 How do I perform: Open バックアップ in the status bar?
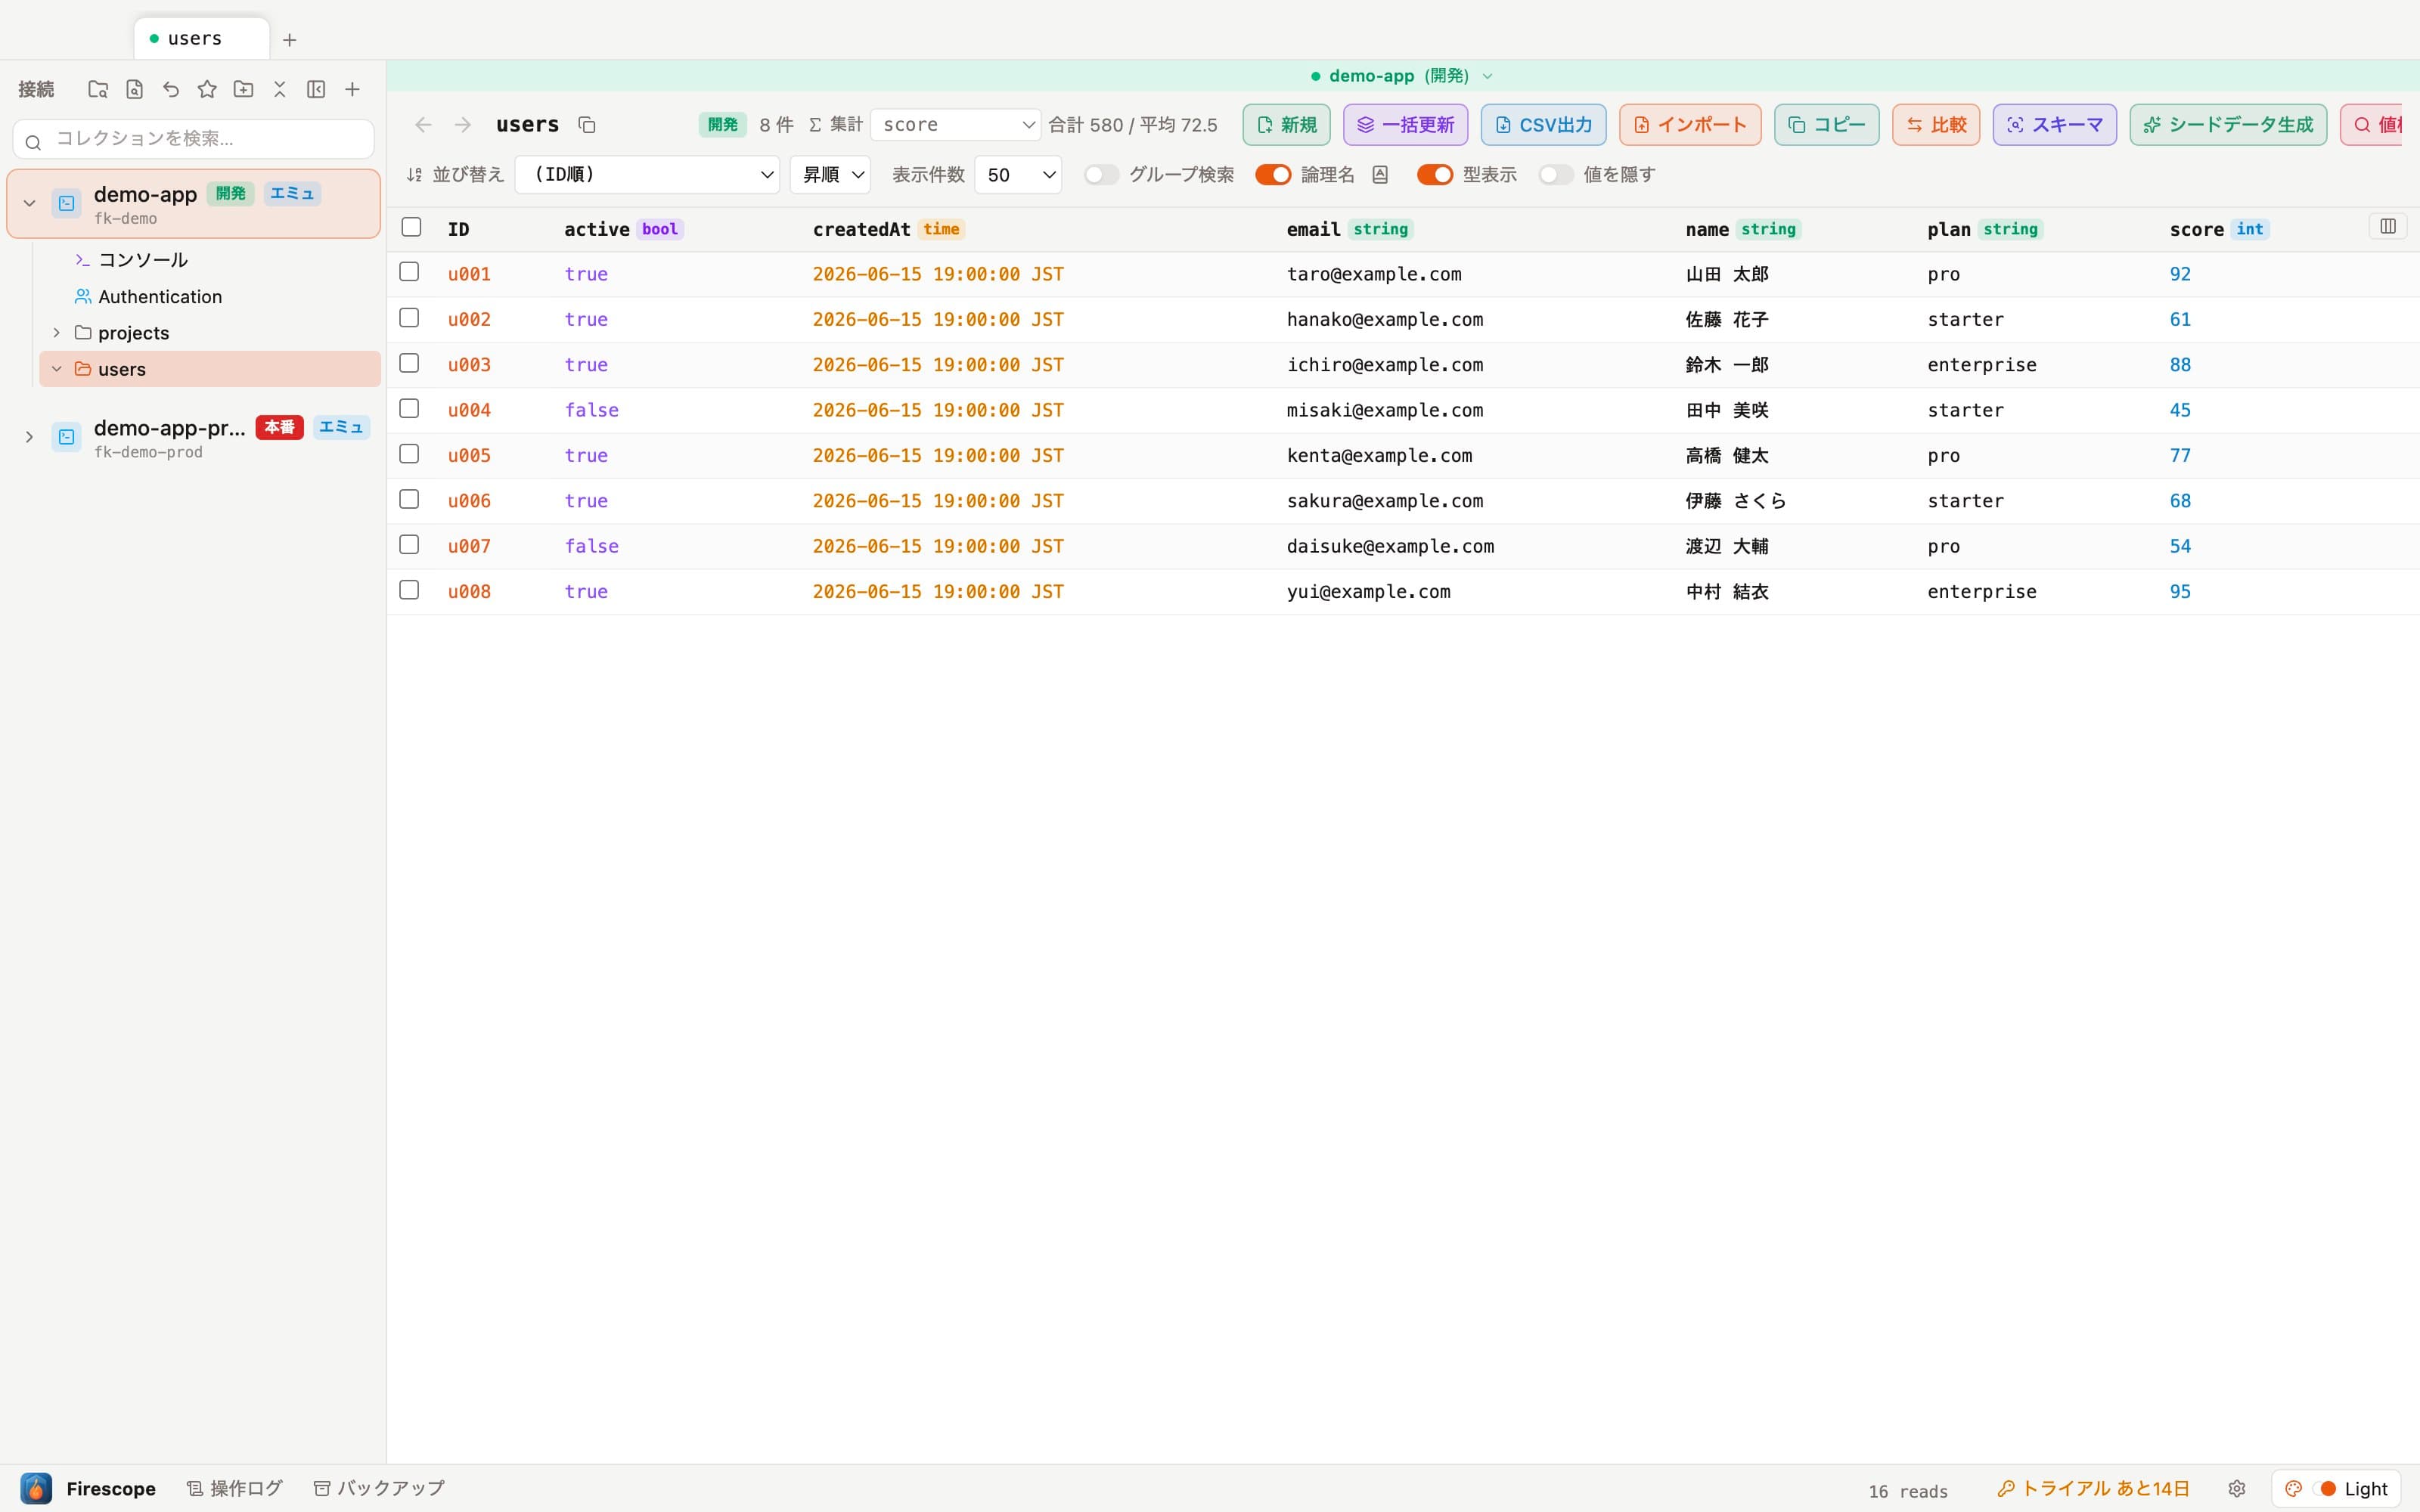[379, 1489]
